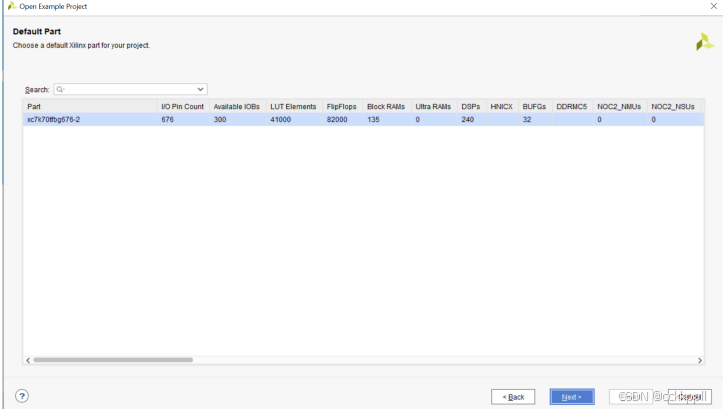Sort by LUT Elements column

click(294, 107)
